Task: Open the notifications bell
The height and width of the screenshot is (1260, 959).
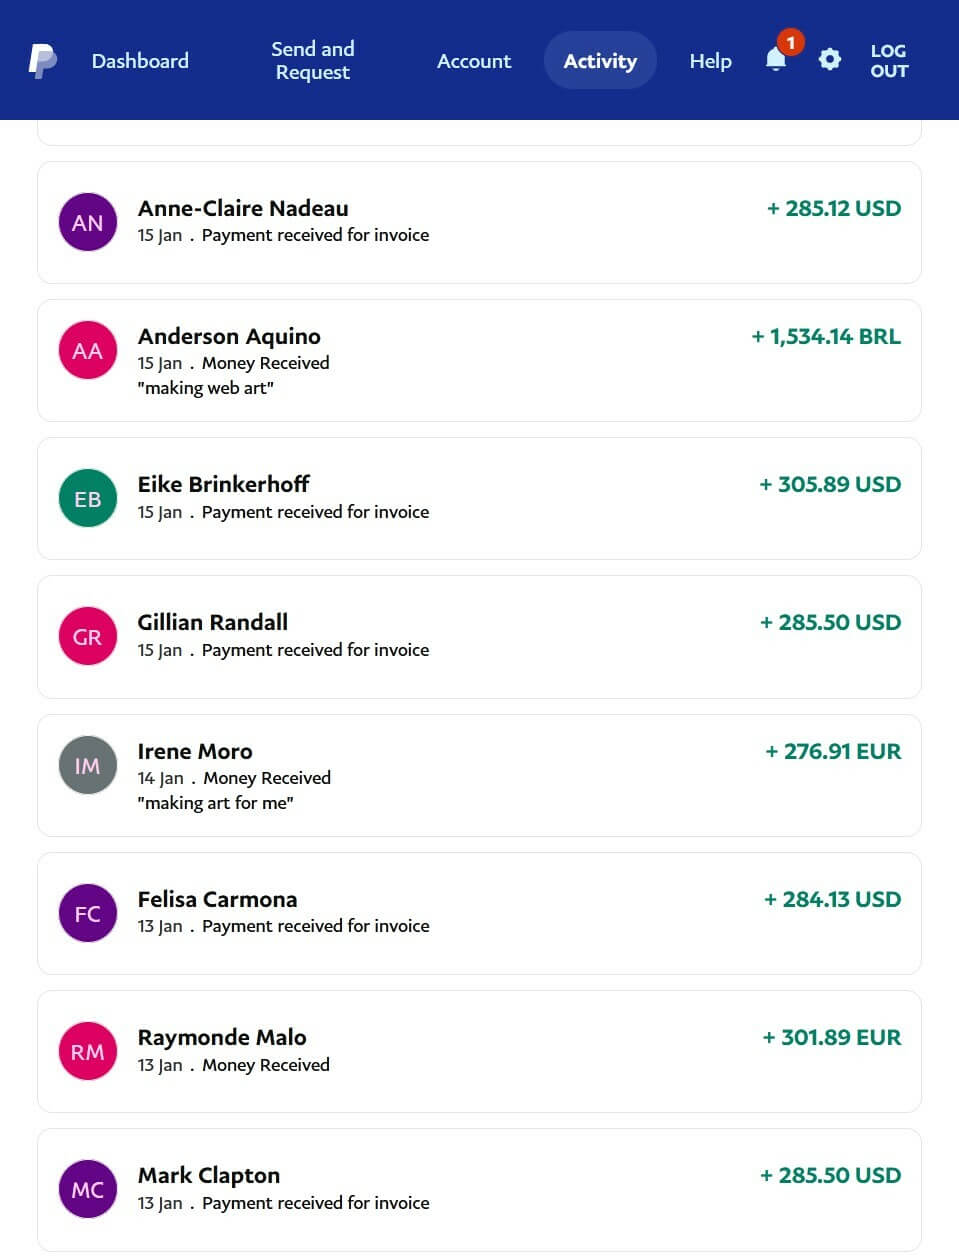Action: pos(776,60)
